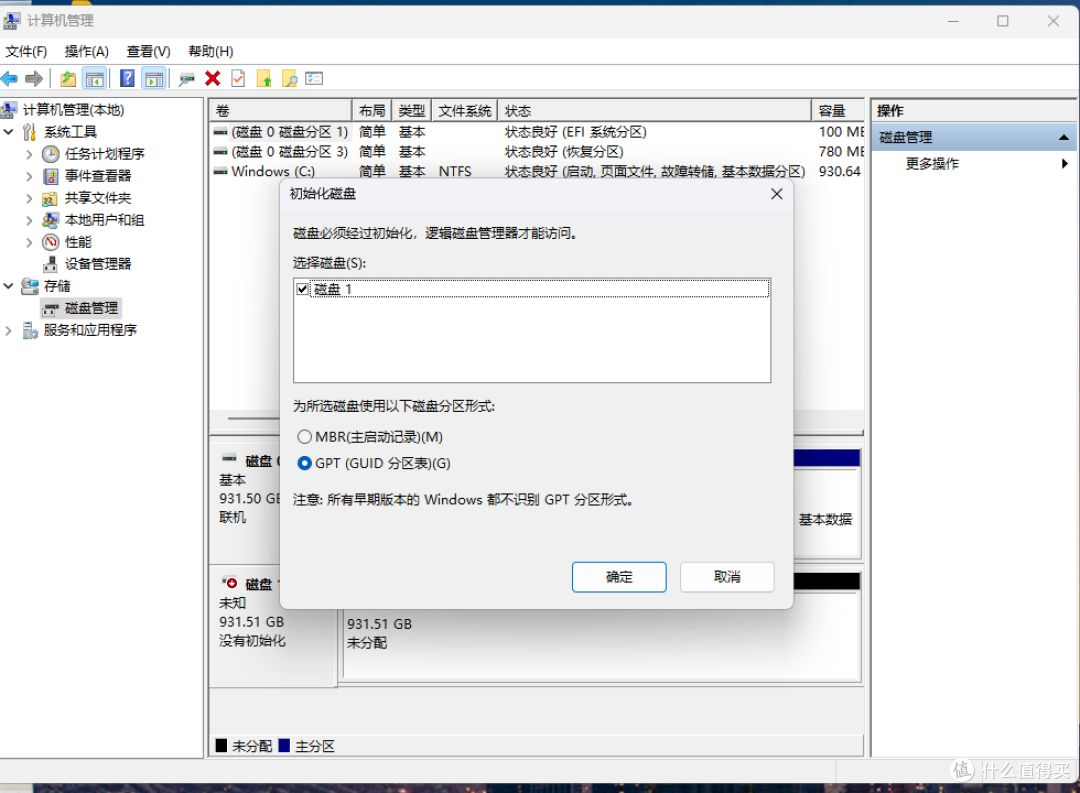Toggle show/hide action pane icon
1080x793 pixels.
tap(154, 79)
